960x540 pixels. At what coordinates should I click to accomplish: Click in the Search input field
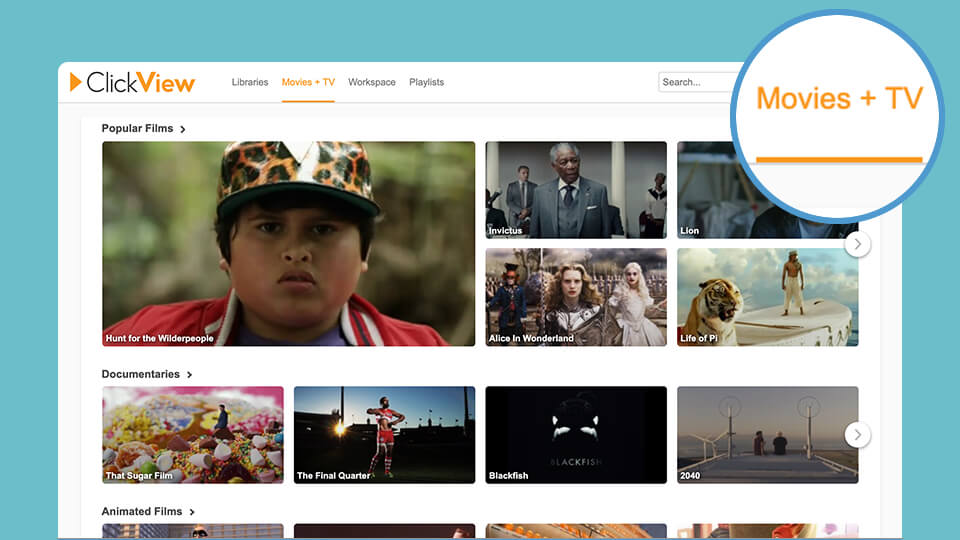tap(695, 82)
